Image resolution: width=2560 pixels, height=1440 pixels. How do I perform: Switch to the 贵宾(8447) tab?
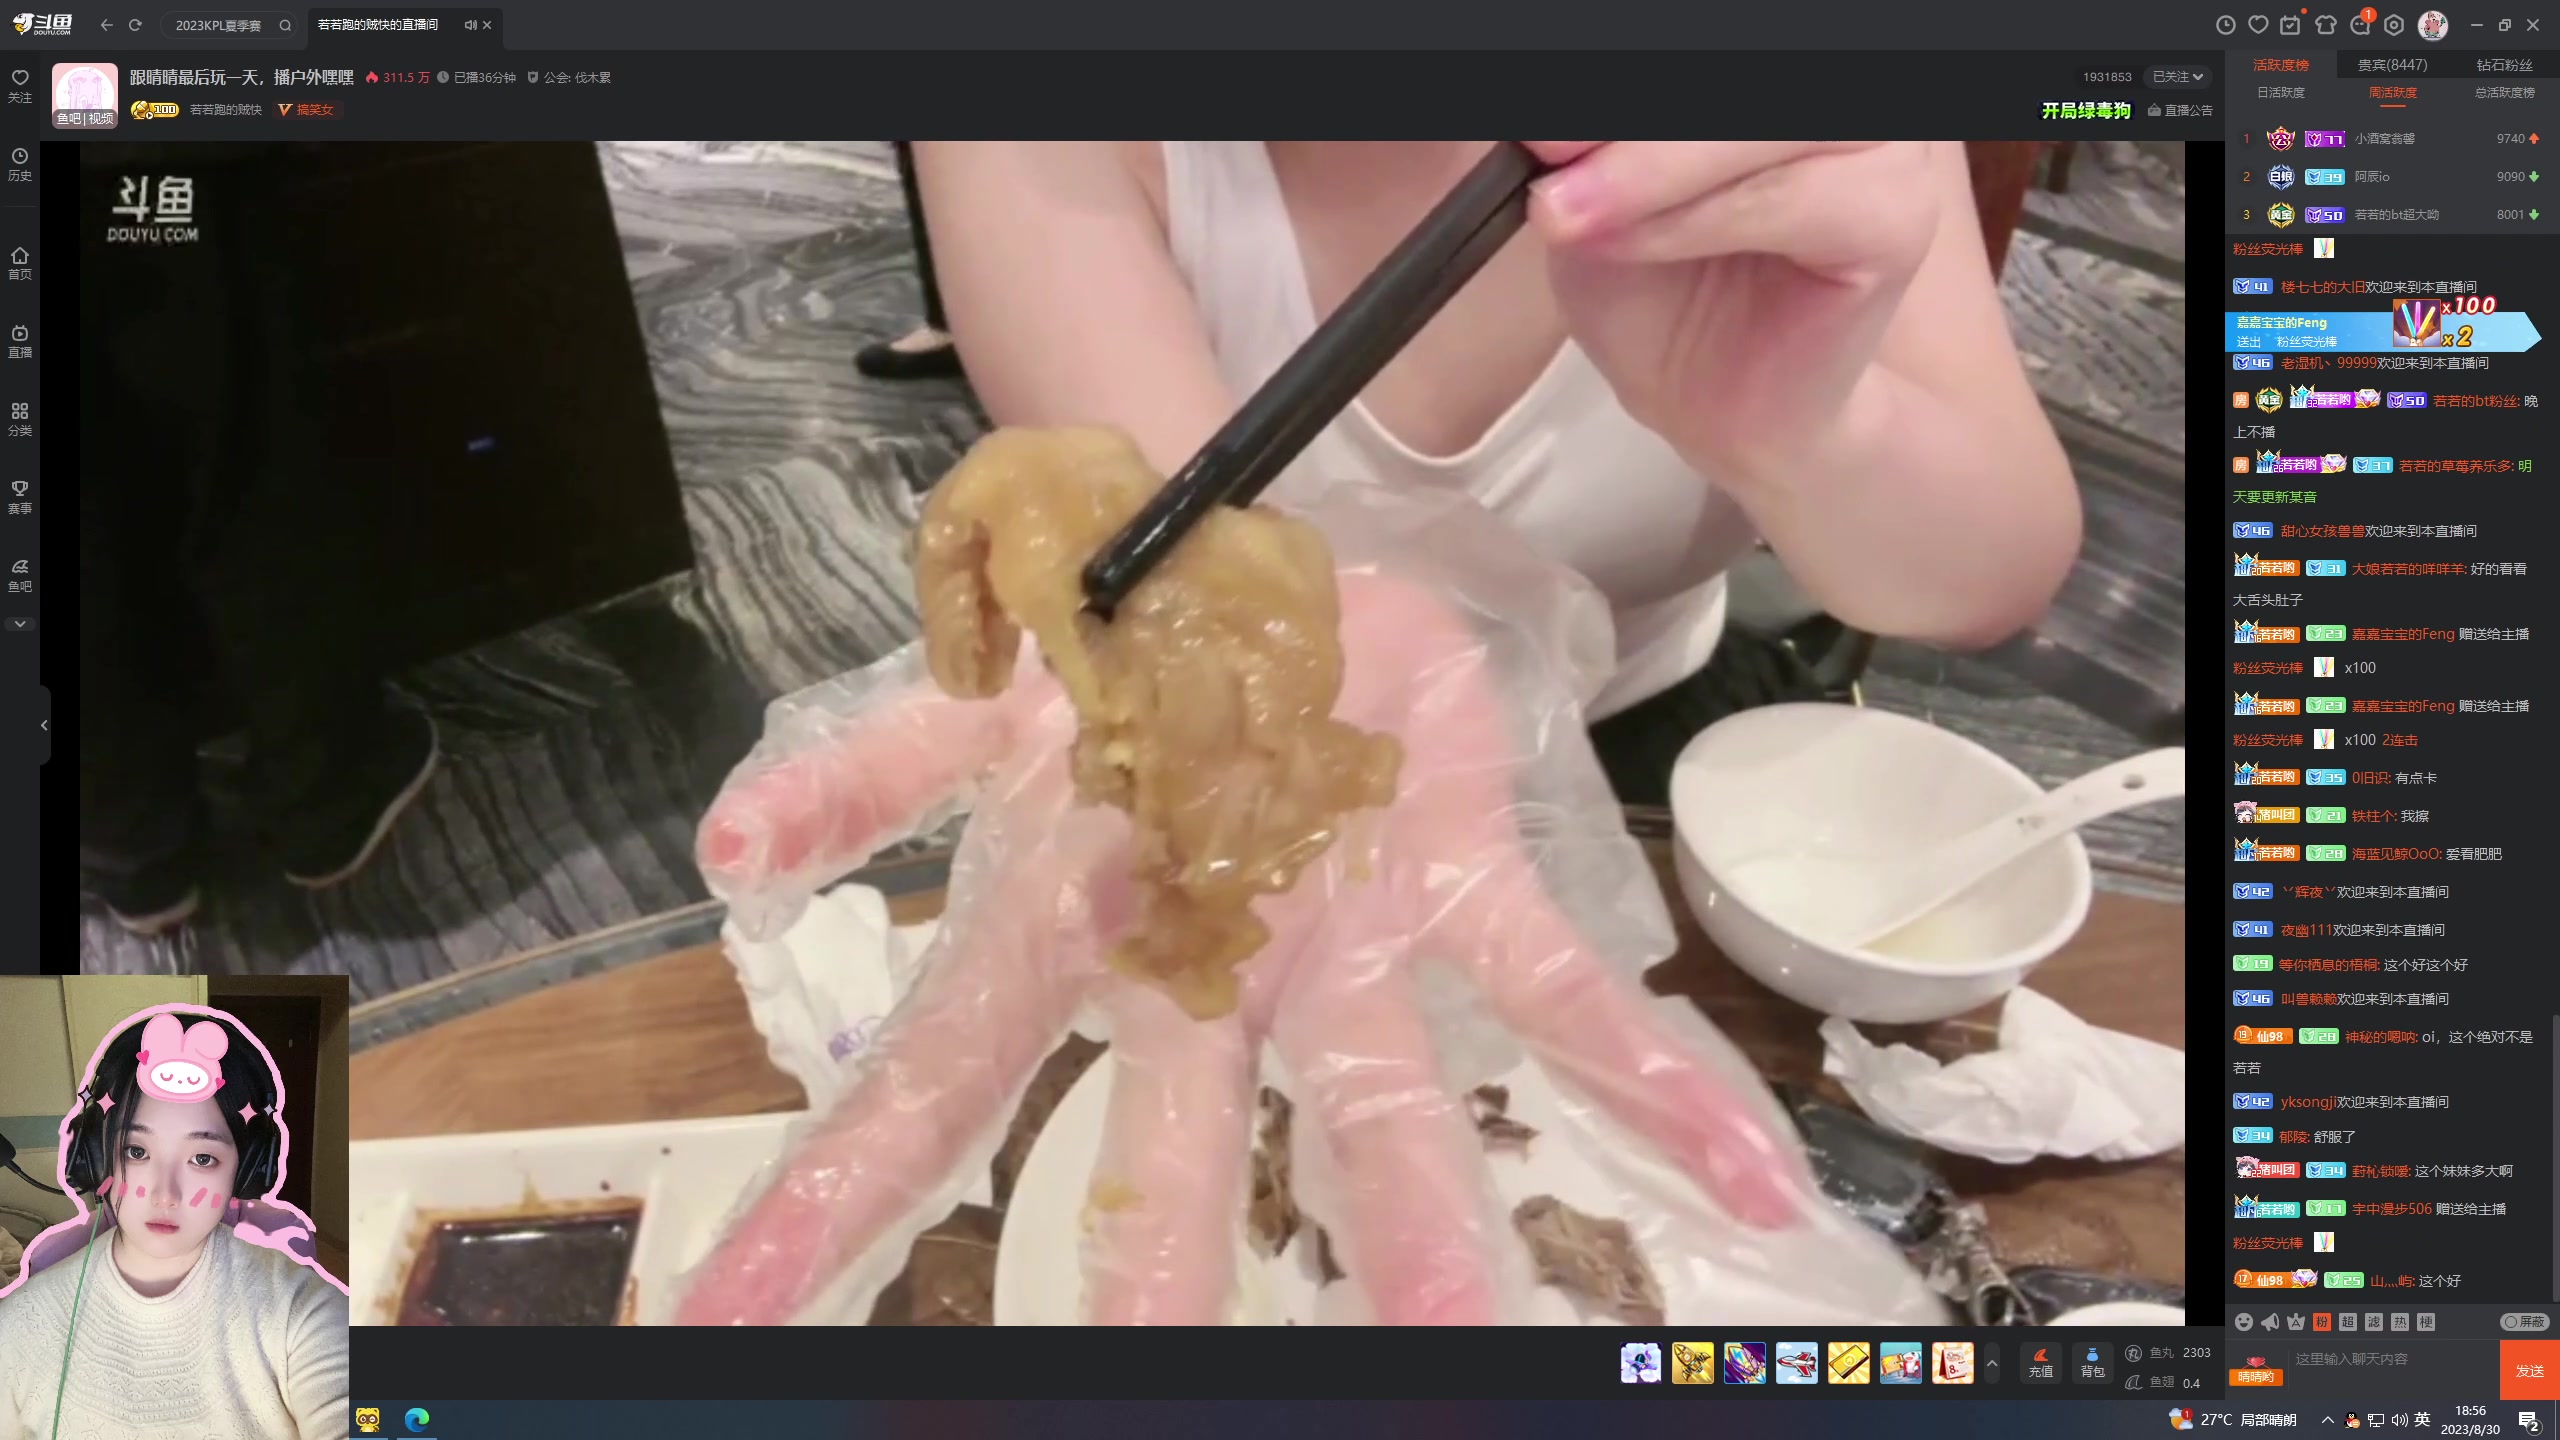tap(2392, 65)
